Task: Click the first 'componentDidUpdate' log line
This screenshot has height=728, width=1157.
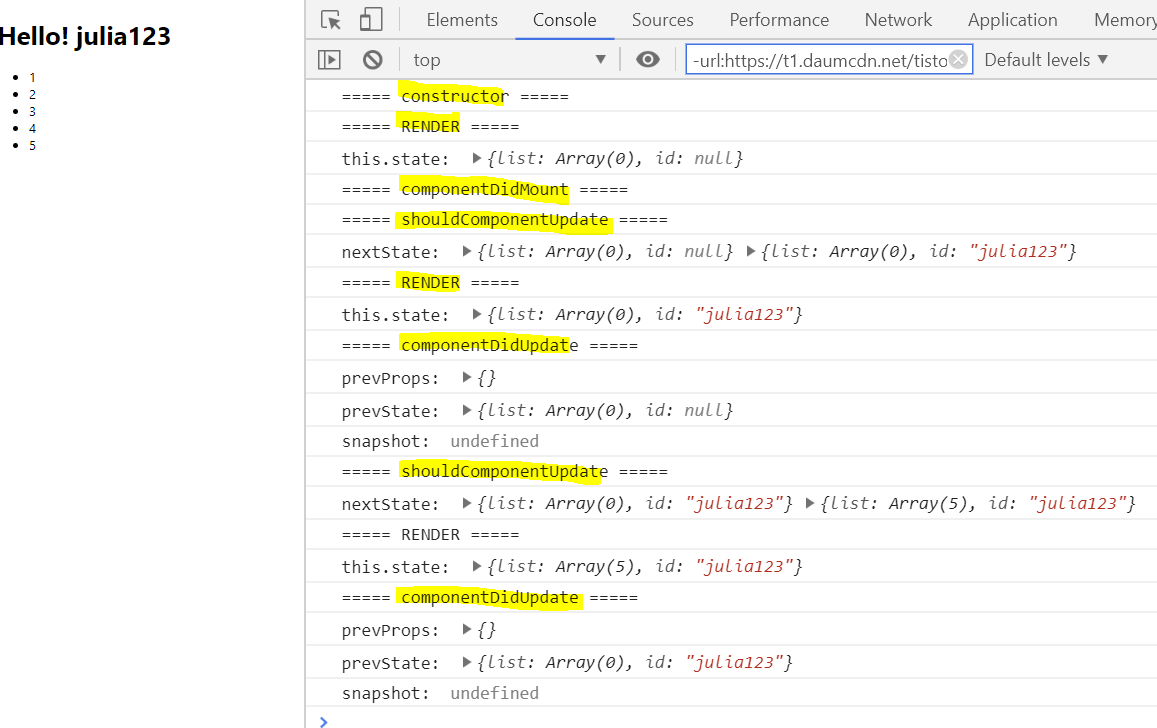Action: (x=490, y=345)
